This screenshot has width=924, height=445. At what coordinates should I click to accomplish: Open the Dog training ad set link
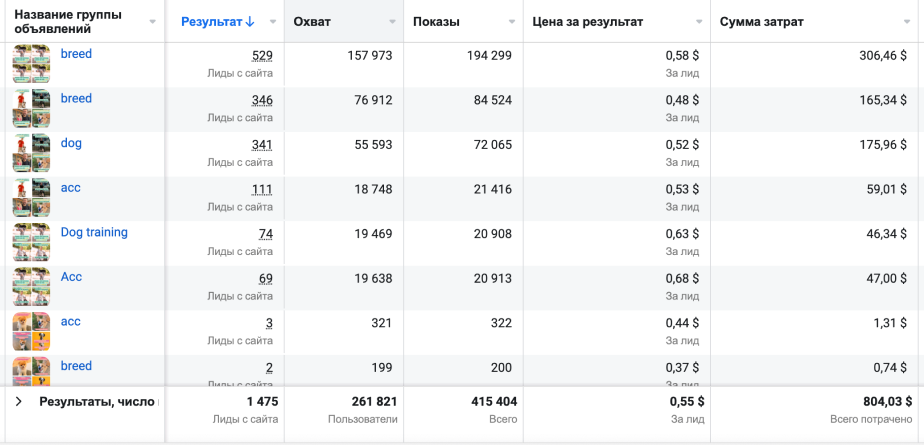pyautogui.click(x=94, y=232)
